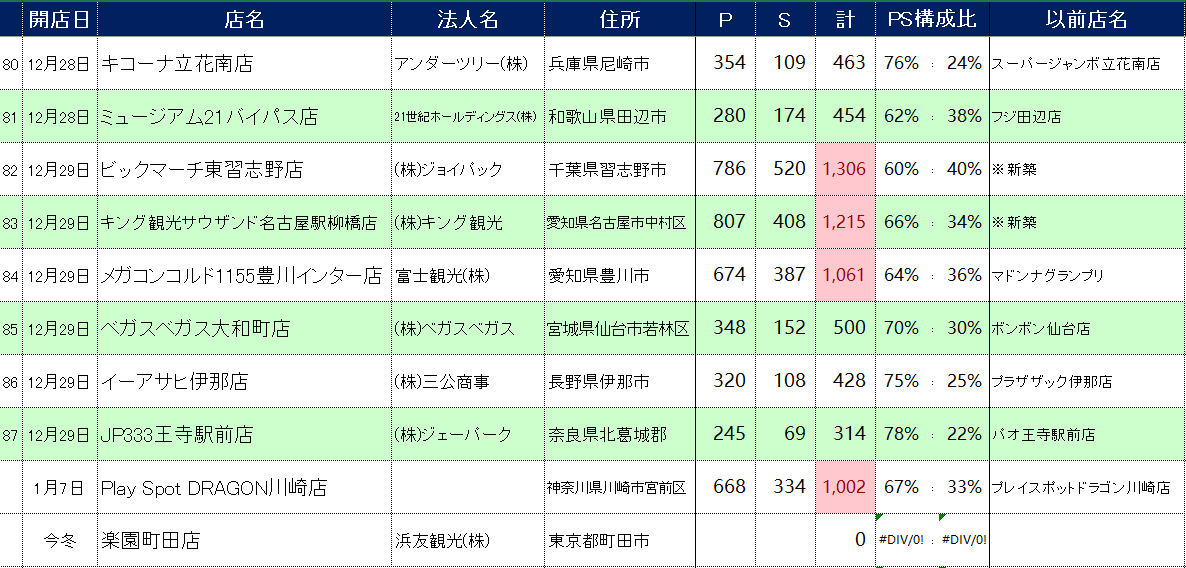This screenshot has width=1186, height=568.
Task: Select the P column header
Action: tap(725, 20)
